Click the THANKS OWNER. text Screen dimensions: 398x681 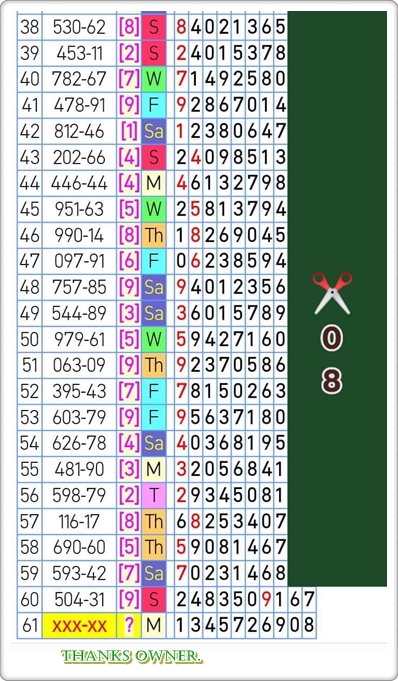point(132,656)
